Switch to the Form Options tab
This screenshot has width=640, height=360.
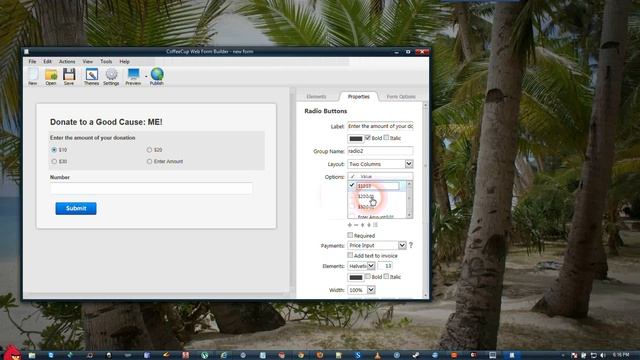pyautogui.click(x=401, y=97)
